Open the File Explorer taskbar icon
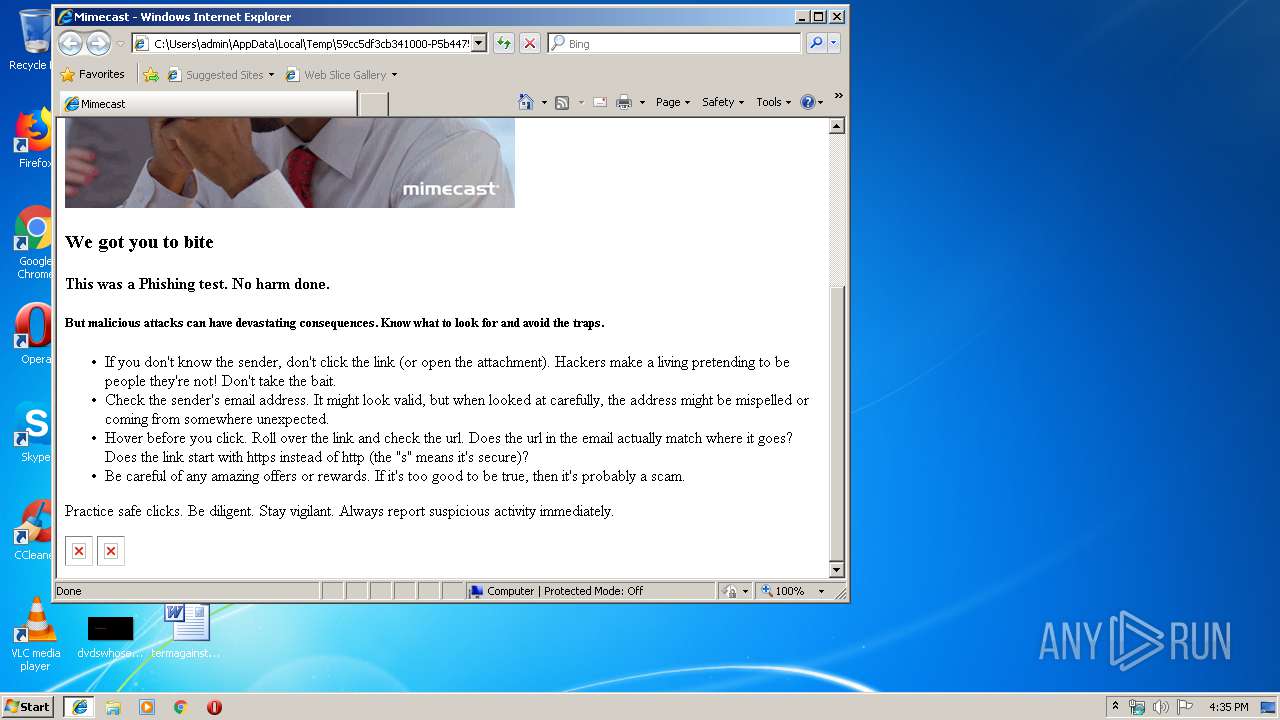The image size is (1280, 720). [x=113, y=707]
